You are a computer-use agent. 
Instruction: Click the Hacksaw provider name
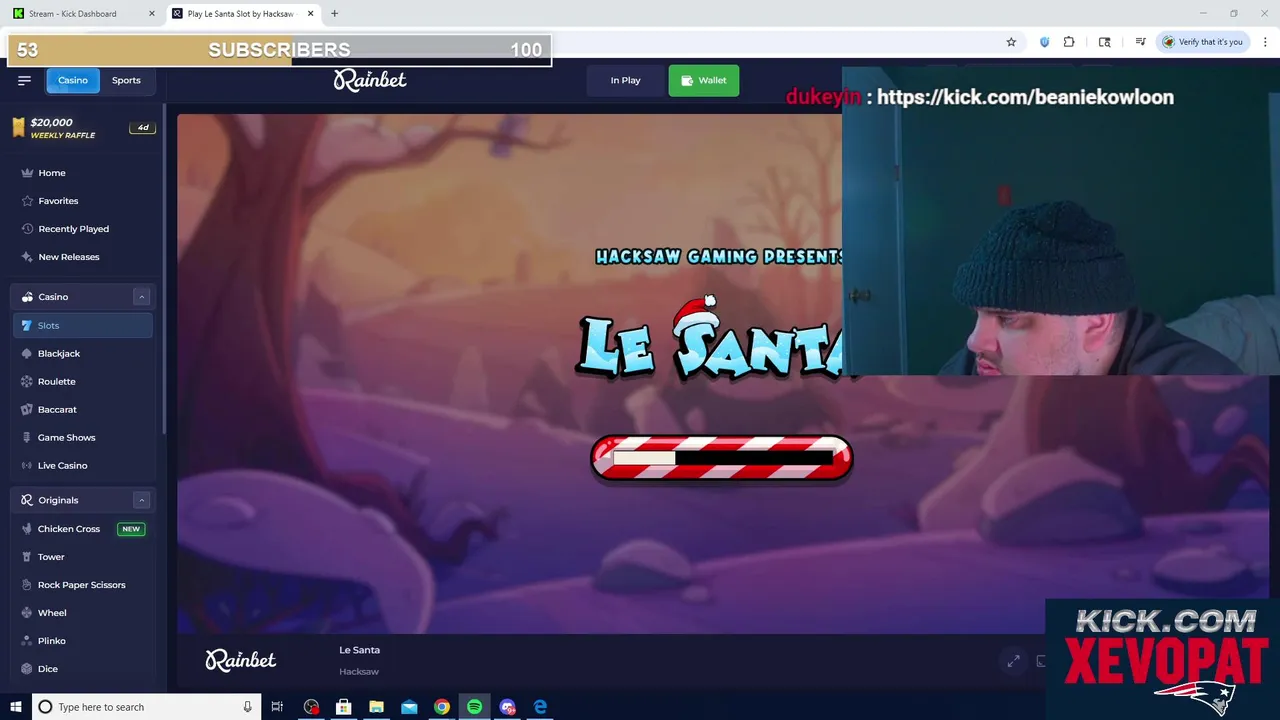359,672
